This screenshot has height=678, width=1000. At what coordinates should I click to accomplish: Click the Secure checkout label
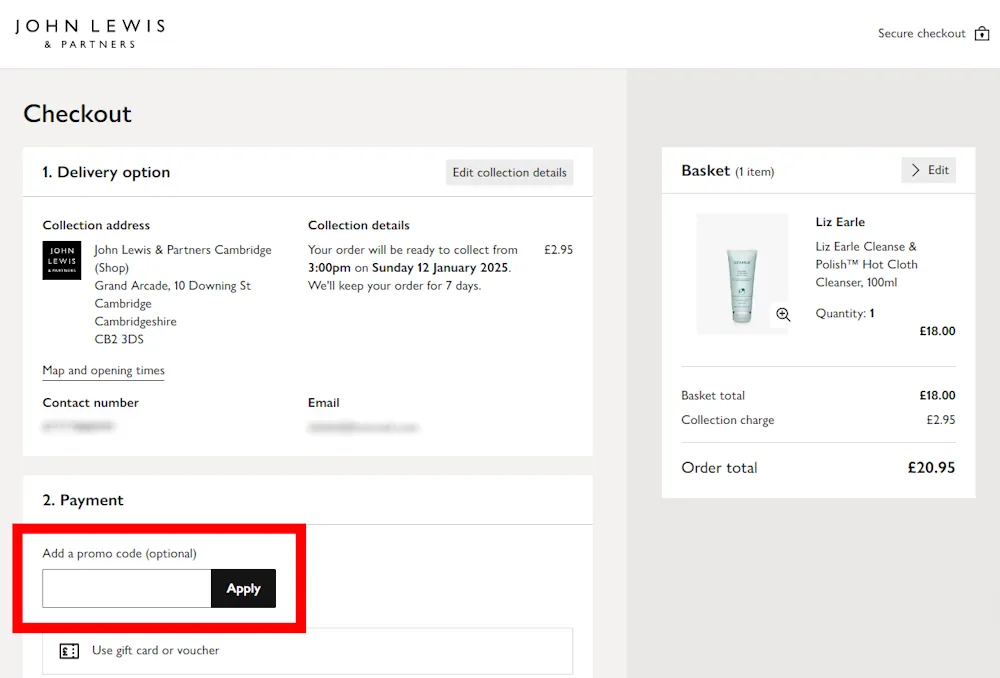921,32
